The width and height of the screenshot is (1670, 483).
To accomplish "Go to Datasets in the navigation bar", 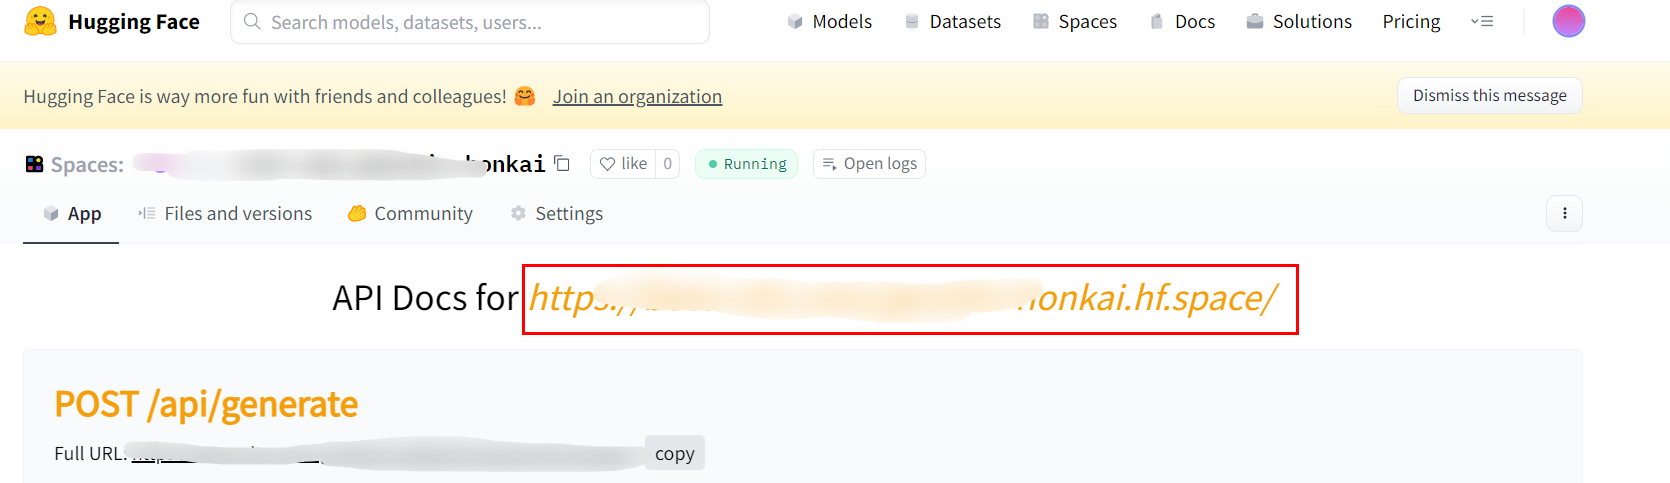I will pos(952,22).
